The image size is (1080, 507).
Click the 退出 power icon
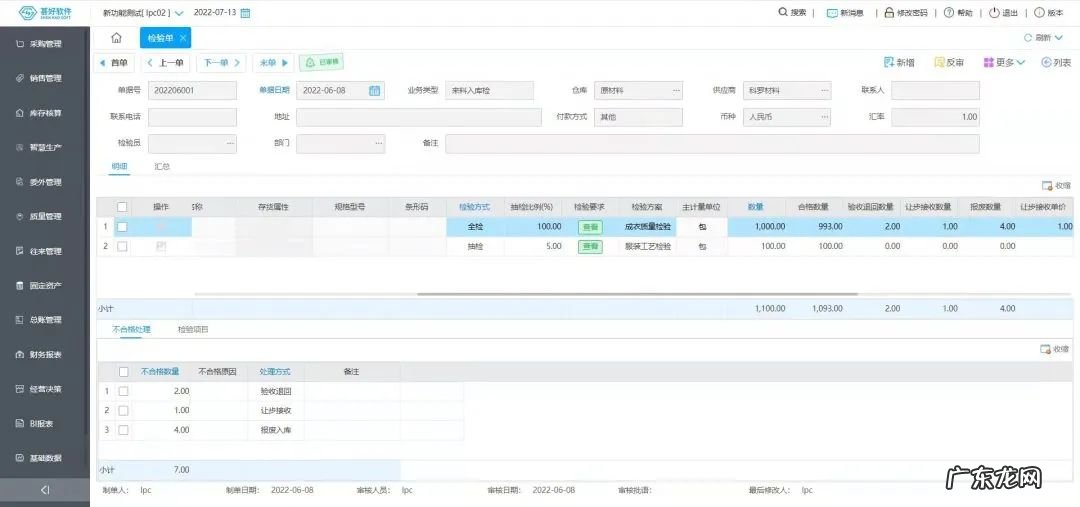(x=994, y=13)
